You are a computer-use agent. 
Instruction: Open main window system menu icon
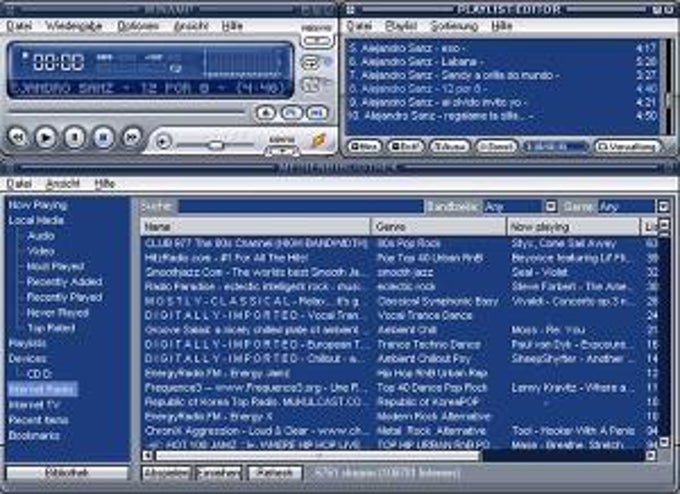pyautogui.click(x=8, y=9)
